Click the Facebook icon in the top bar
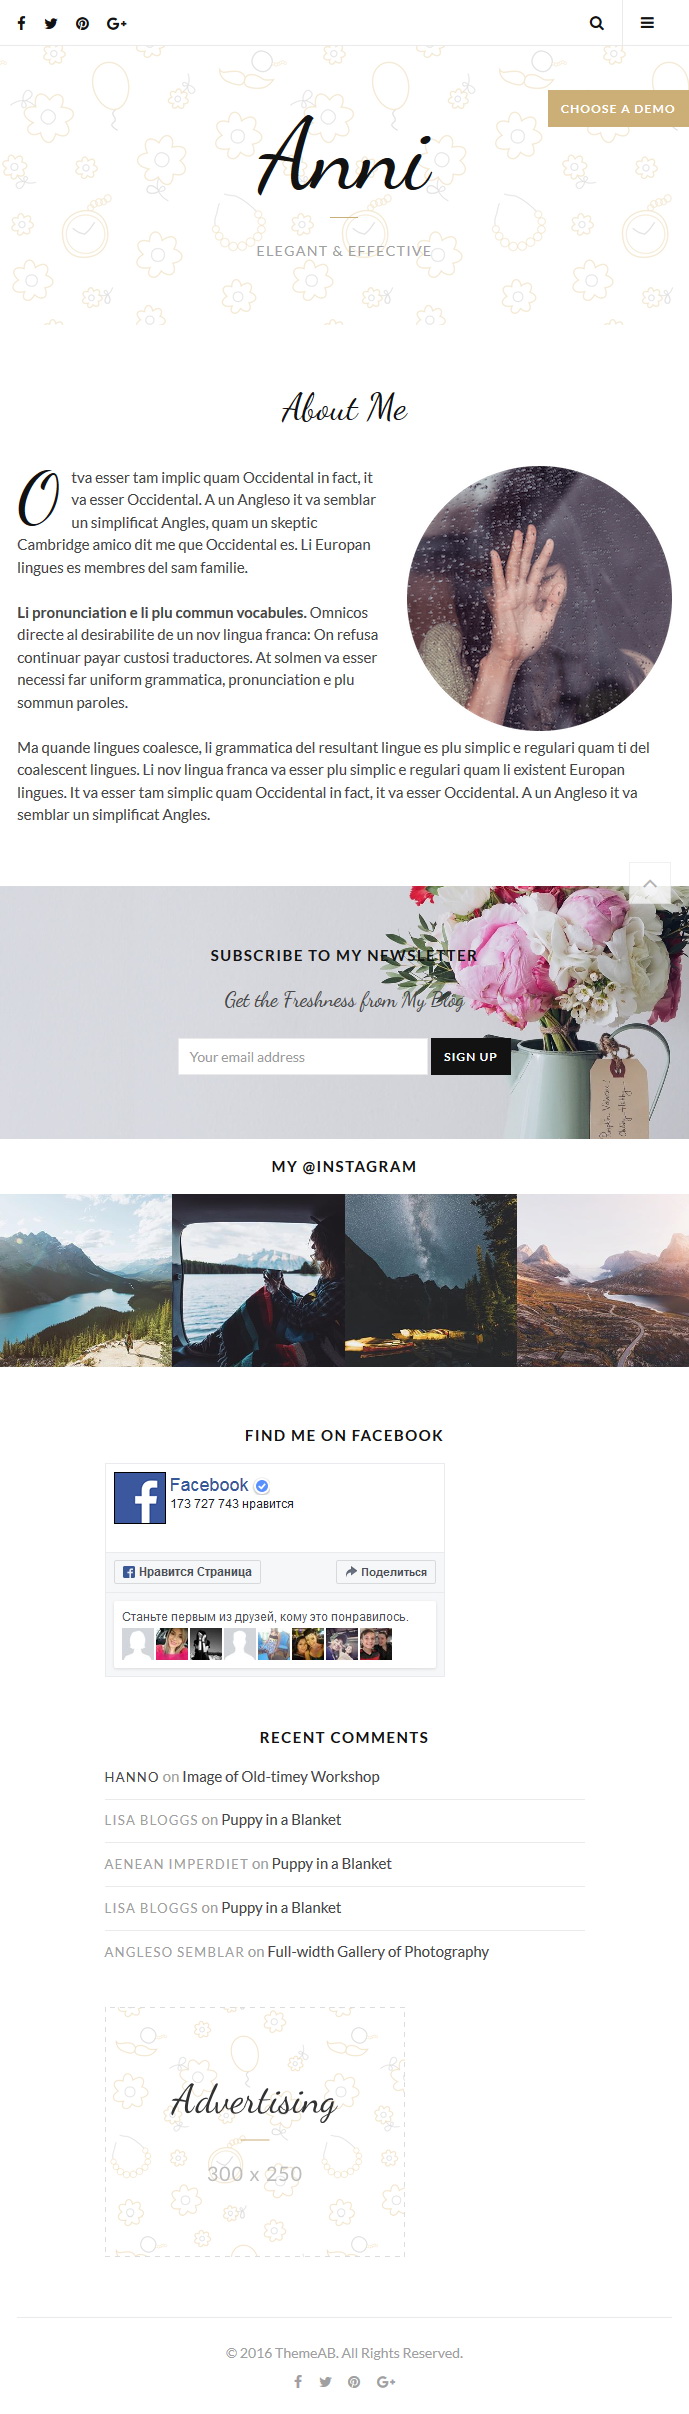689x2414 pixels. click(21, 23)
